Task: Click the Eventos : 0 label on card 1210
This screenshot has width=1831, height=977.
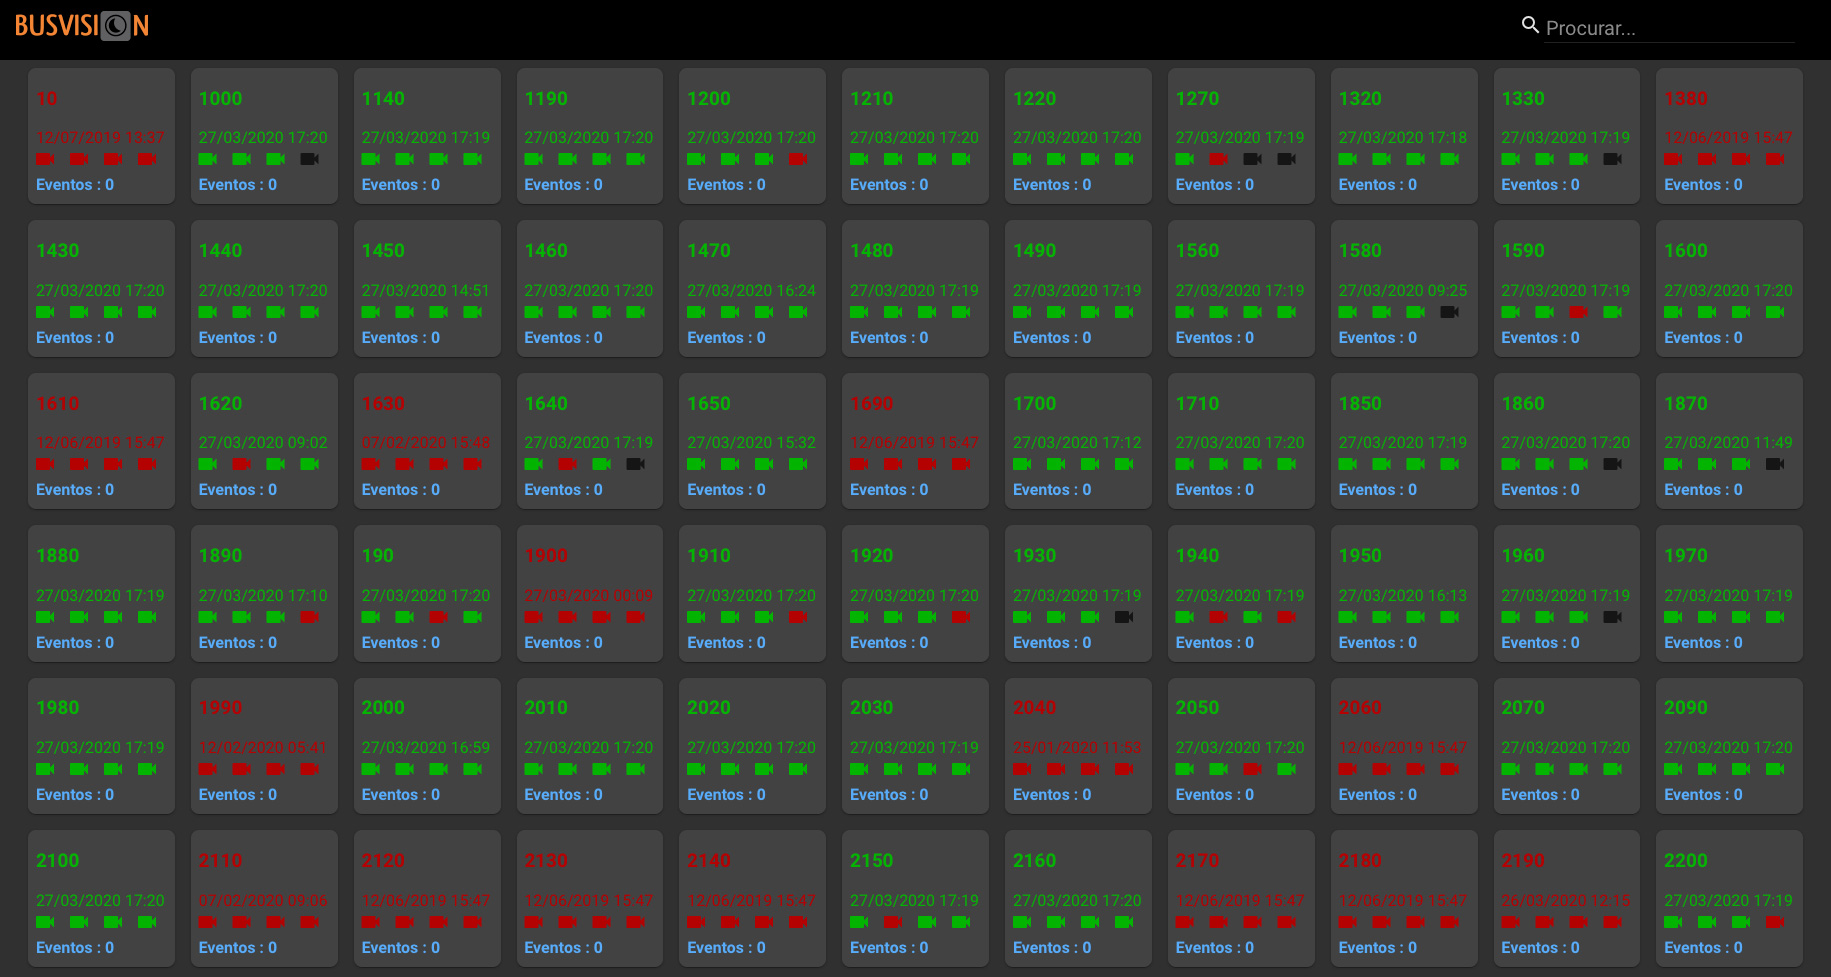Action: coord(889,185)
